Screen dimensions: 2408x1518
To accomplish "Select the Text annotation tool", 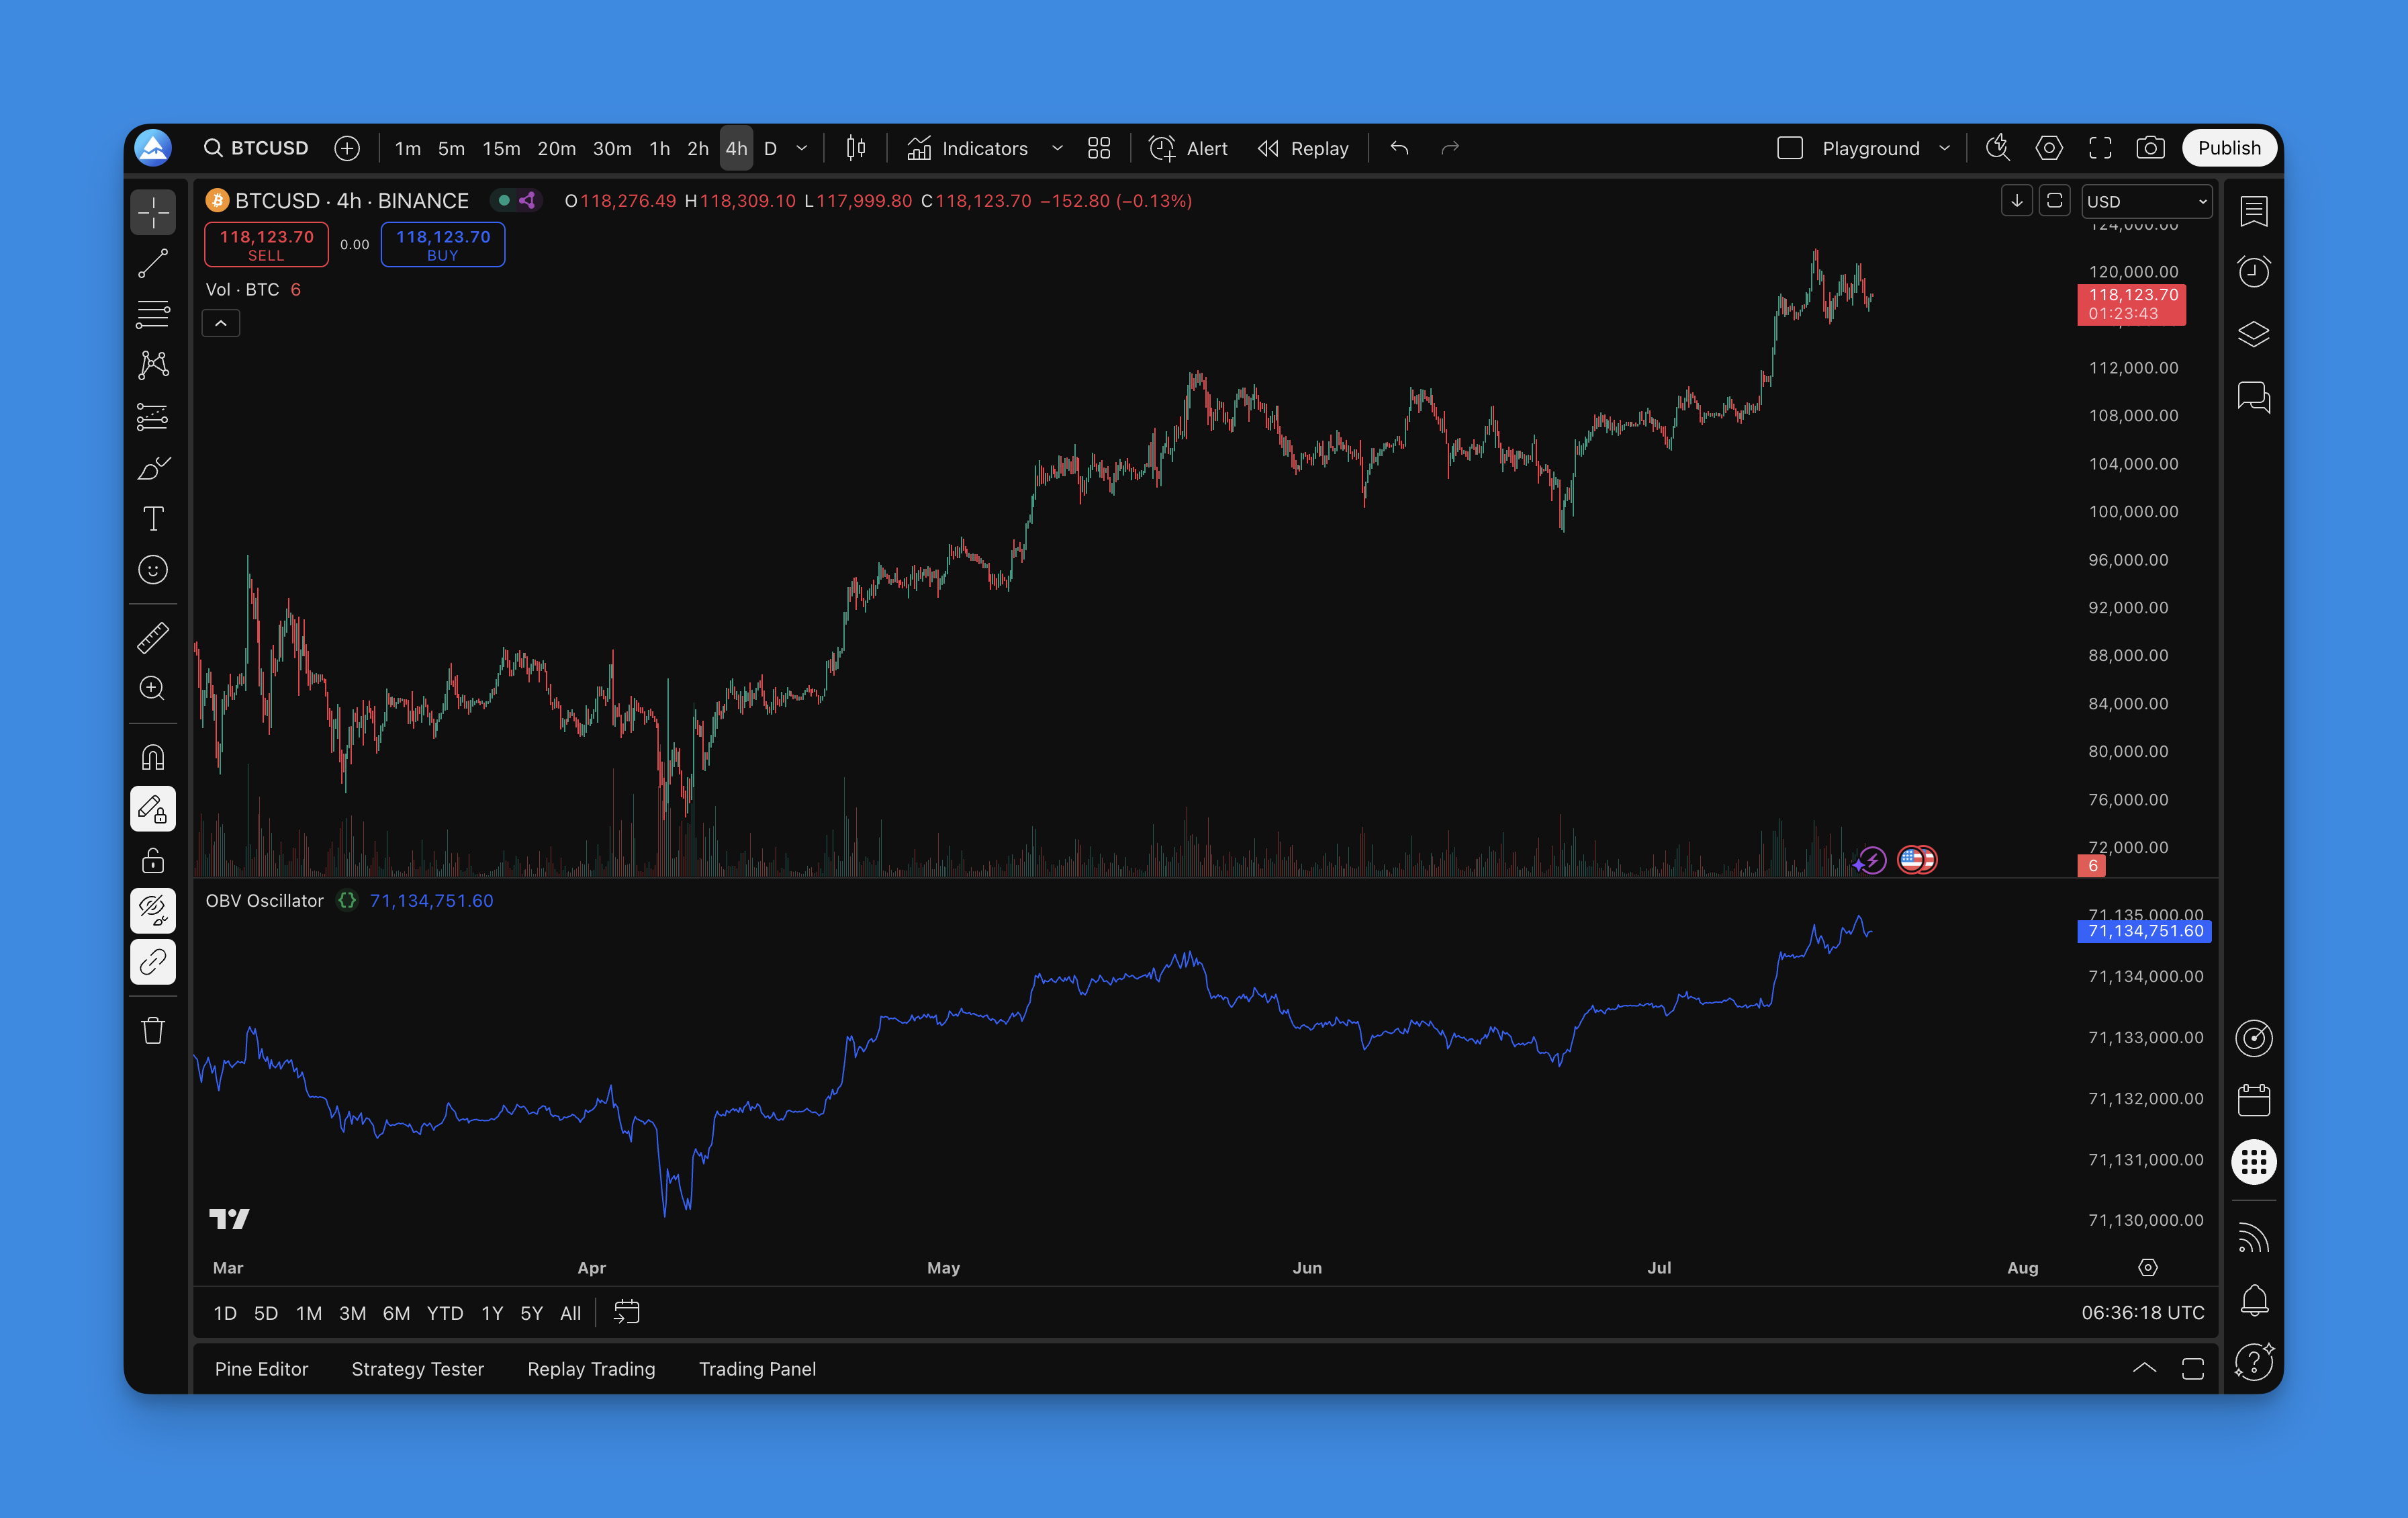I will (153, 519).
